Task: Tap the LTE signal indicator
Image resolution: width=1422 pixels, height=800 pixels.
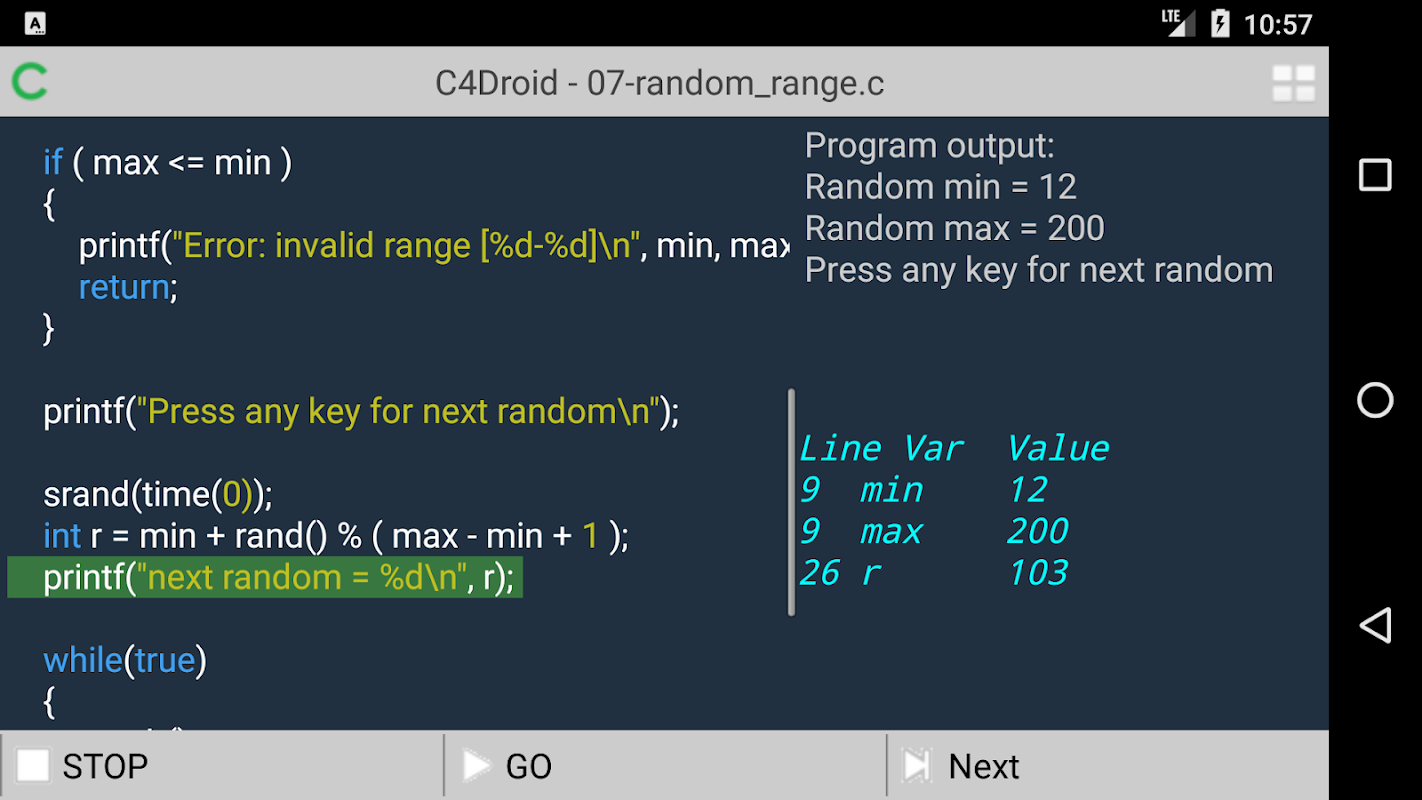Action: (1179, 23)
